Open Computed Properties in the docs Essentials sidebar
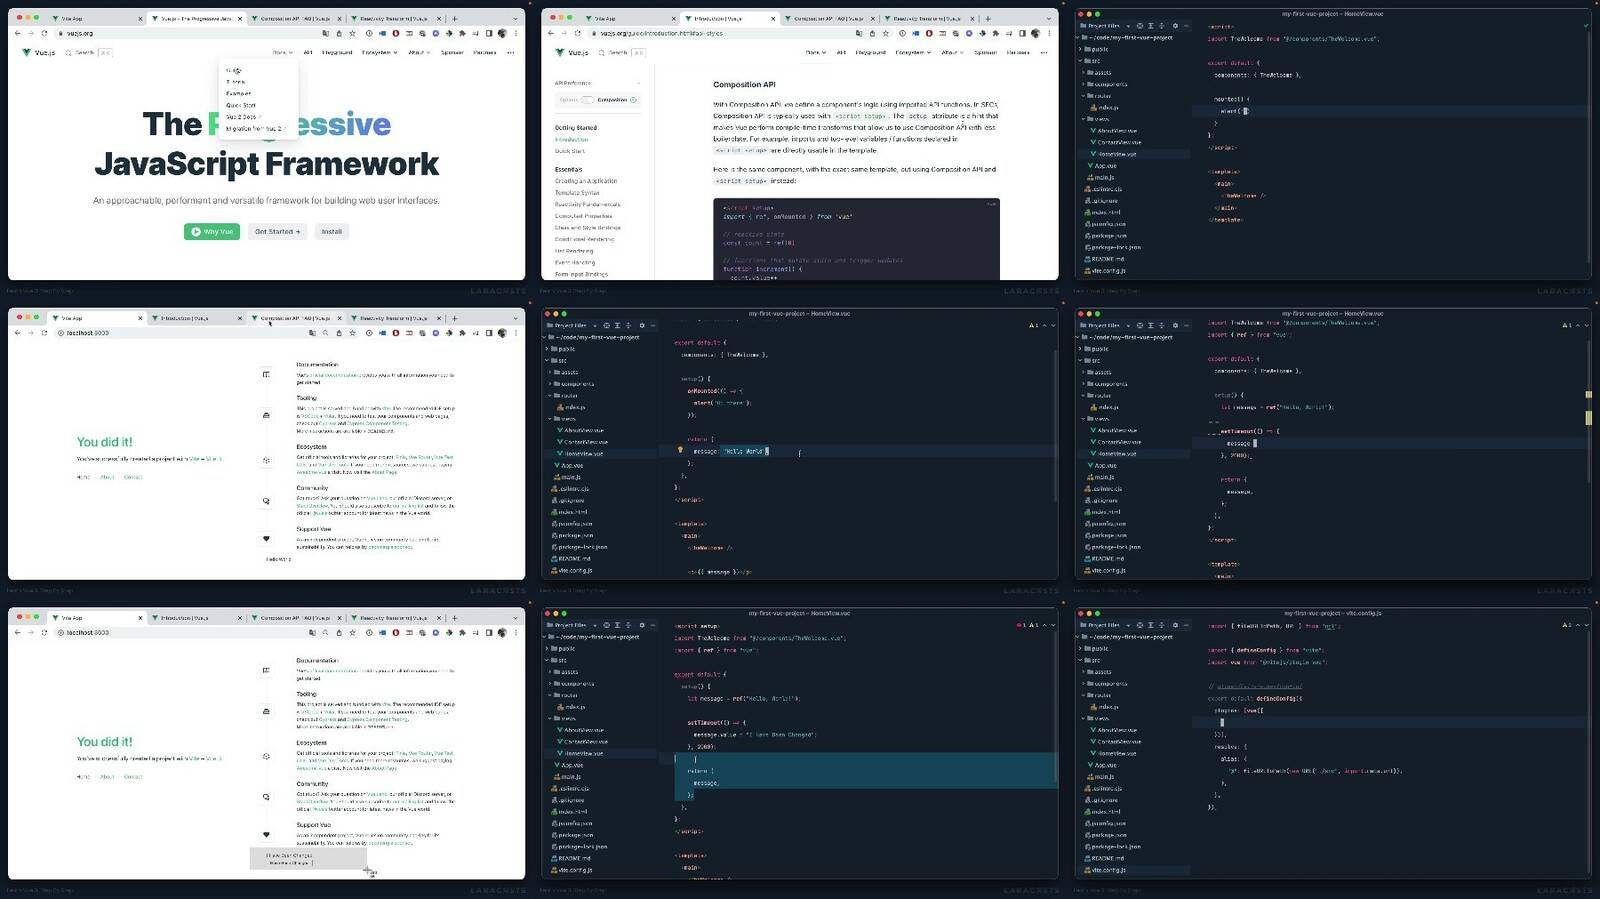The image size is (1600, 899). pyautogui.click(x=583, y=216)
